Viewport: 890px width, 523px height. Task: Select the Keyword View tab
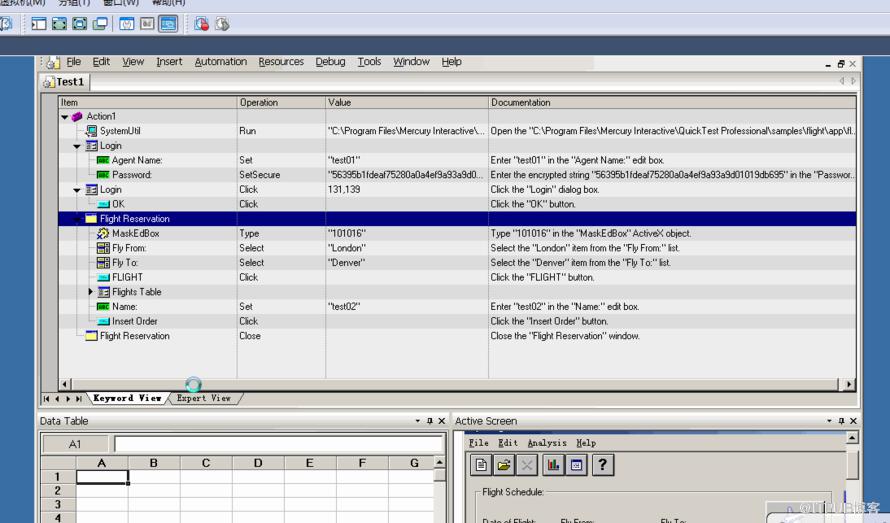127,398
